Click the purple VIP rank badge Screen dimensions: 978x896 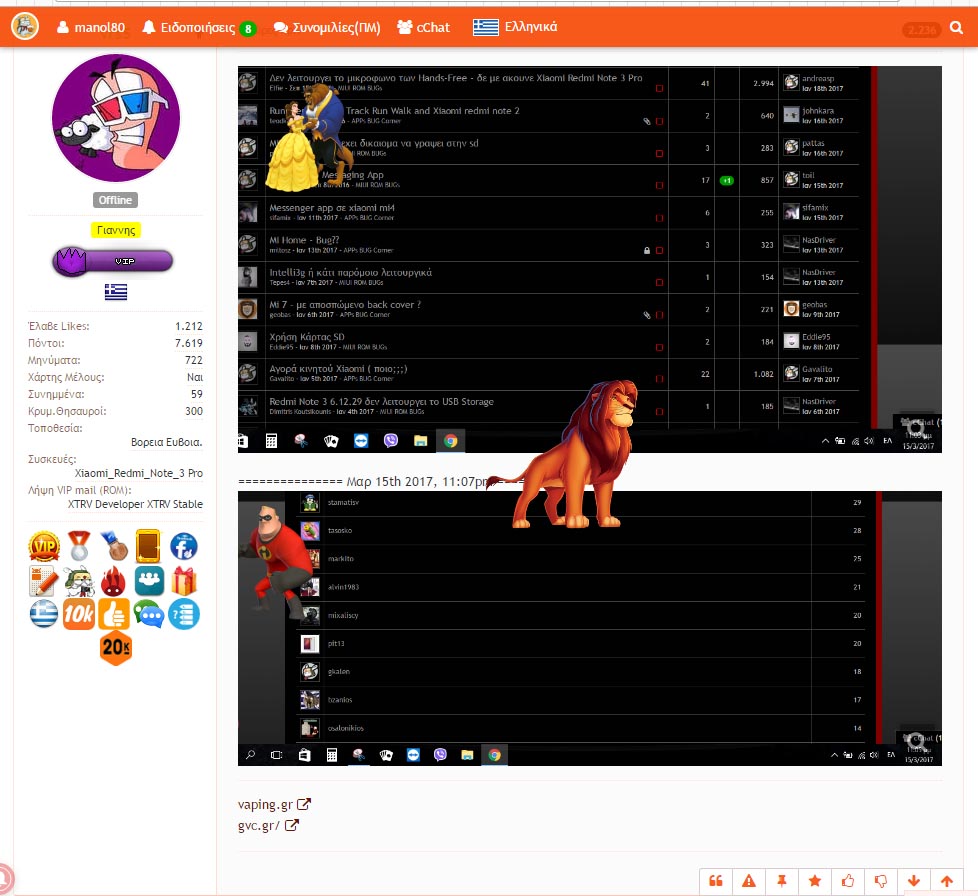[113, 261]
